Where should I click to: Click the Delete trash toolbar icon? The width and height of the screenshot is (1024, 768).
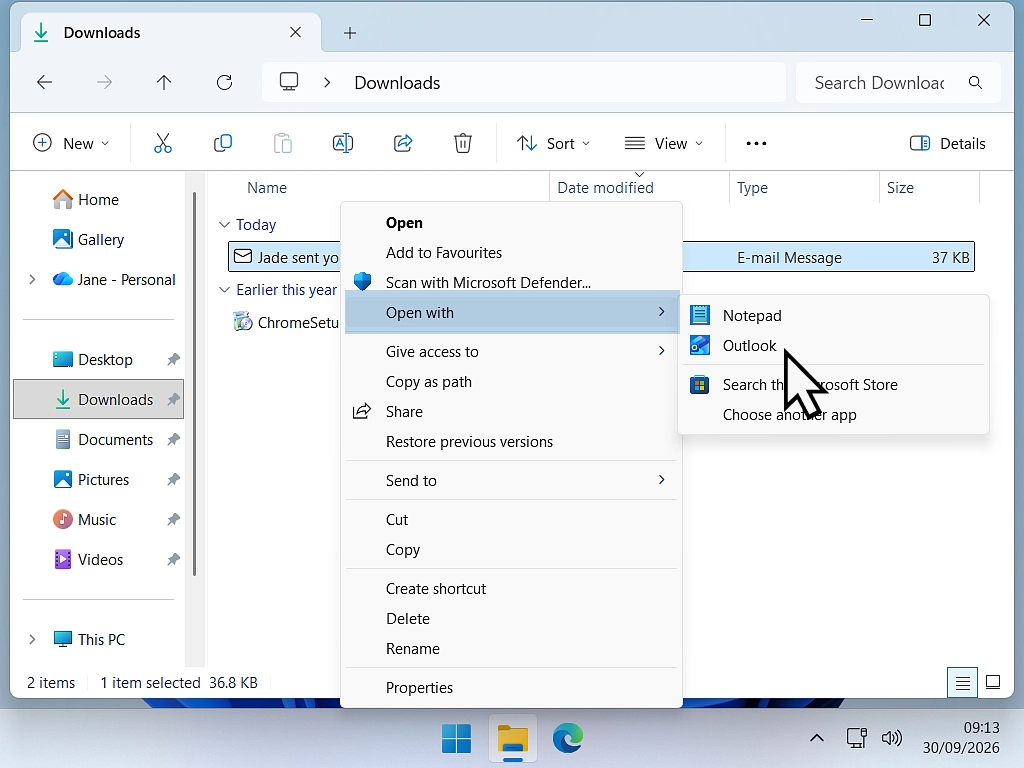click(x=463, y=143)
